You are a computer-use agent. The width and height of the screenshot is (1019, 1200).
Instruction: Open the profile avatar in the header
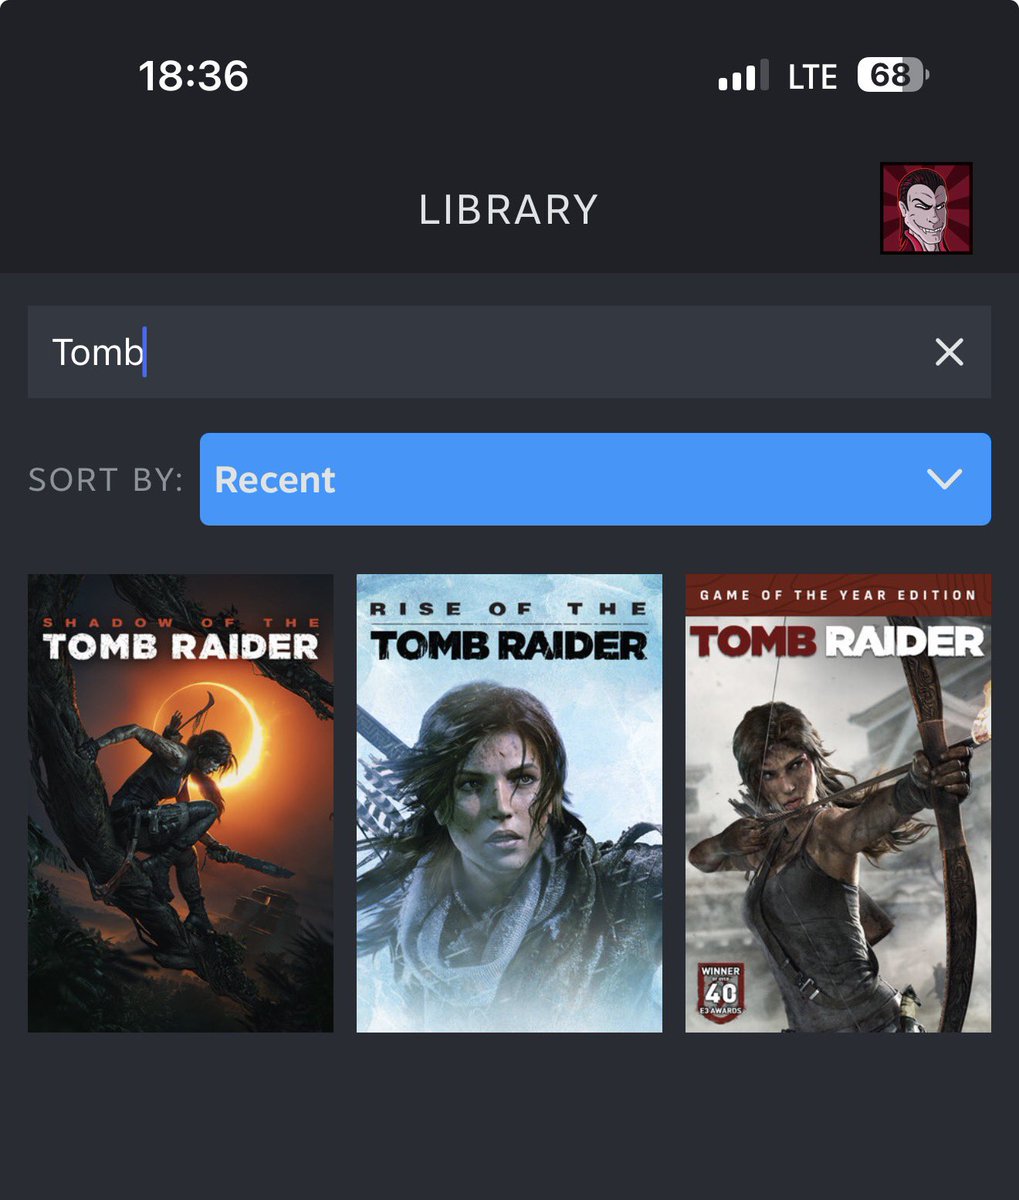pos(926,208)
